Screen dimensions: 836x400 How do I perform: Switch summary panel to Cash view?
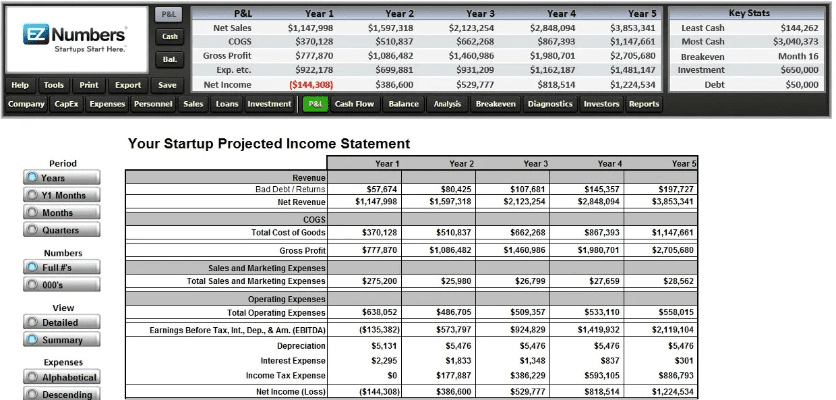tap(168, 37)
